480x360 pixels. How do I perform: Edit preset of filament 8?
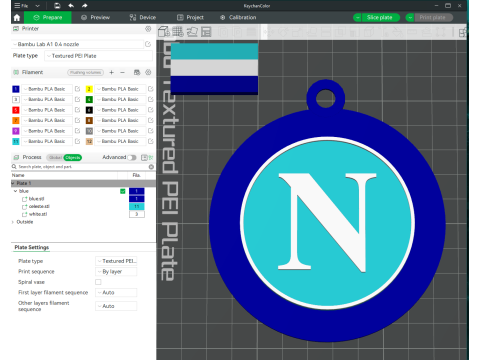pos(151,120)
